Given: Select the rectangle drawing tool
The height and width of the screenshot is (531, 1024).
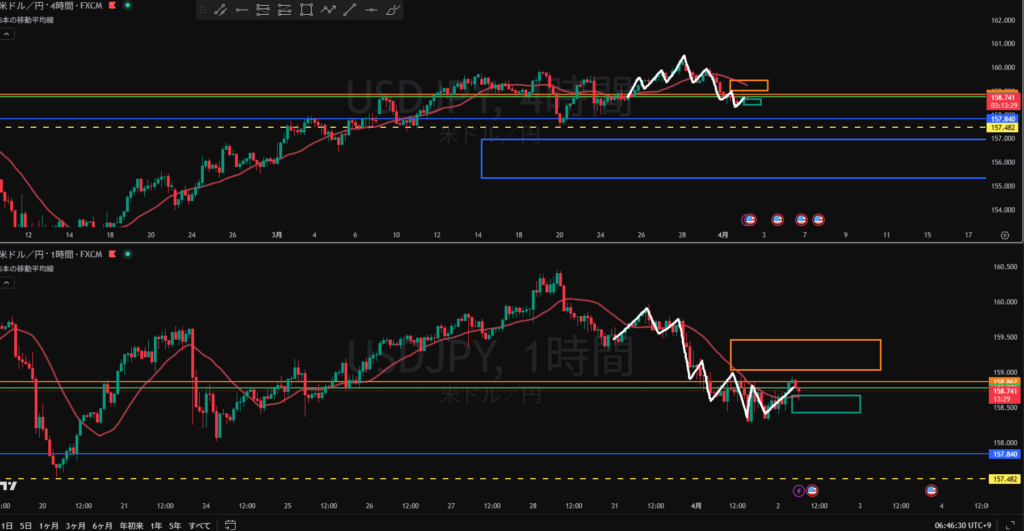Looking at the screenshot, I should coord(306,11).
